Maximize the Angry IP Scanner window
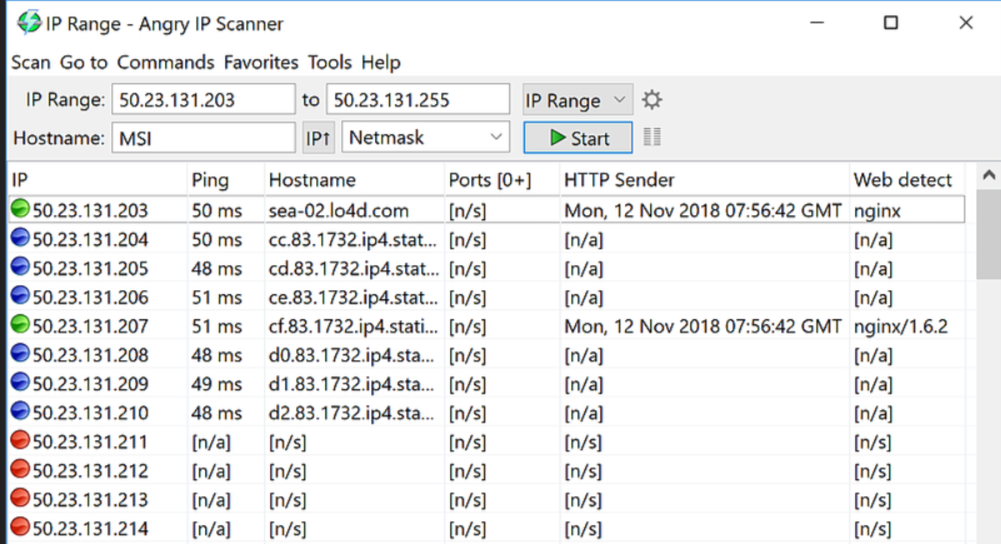Screen dimensions: 1001x544 891,23
